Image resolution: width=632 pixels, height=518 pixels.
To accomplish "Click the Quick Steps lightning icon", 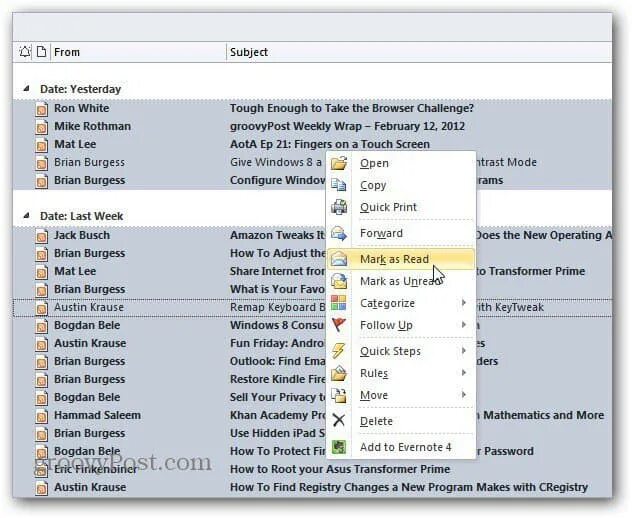I will click(338, 351).
